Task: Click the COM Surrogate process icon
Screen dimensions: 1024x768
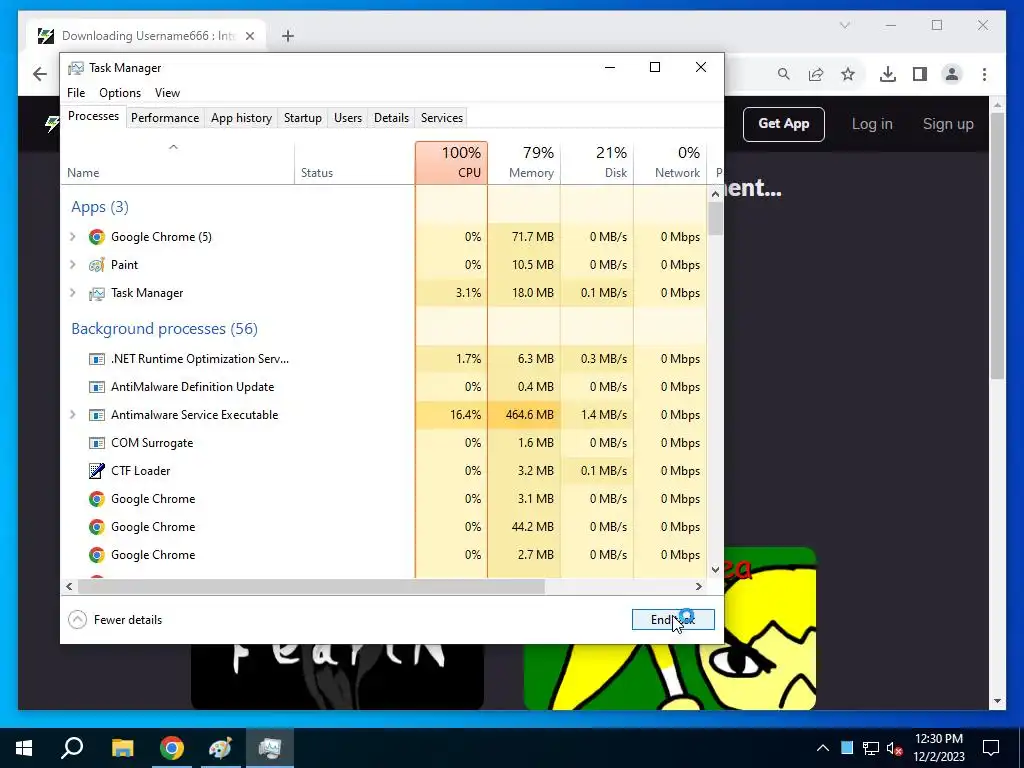Action: coord(97,443)
